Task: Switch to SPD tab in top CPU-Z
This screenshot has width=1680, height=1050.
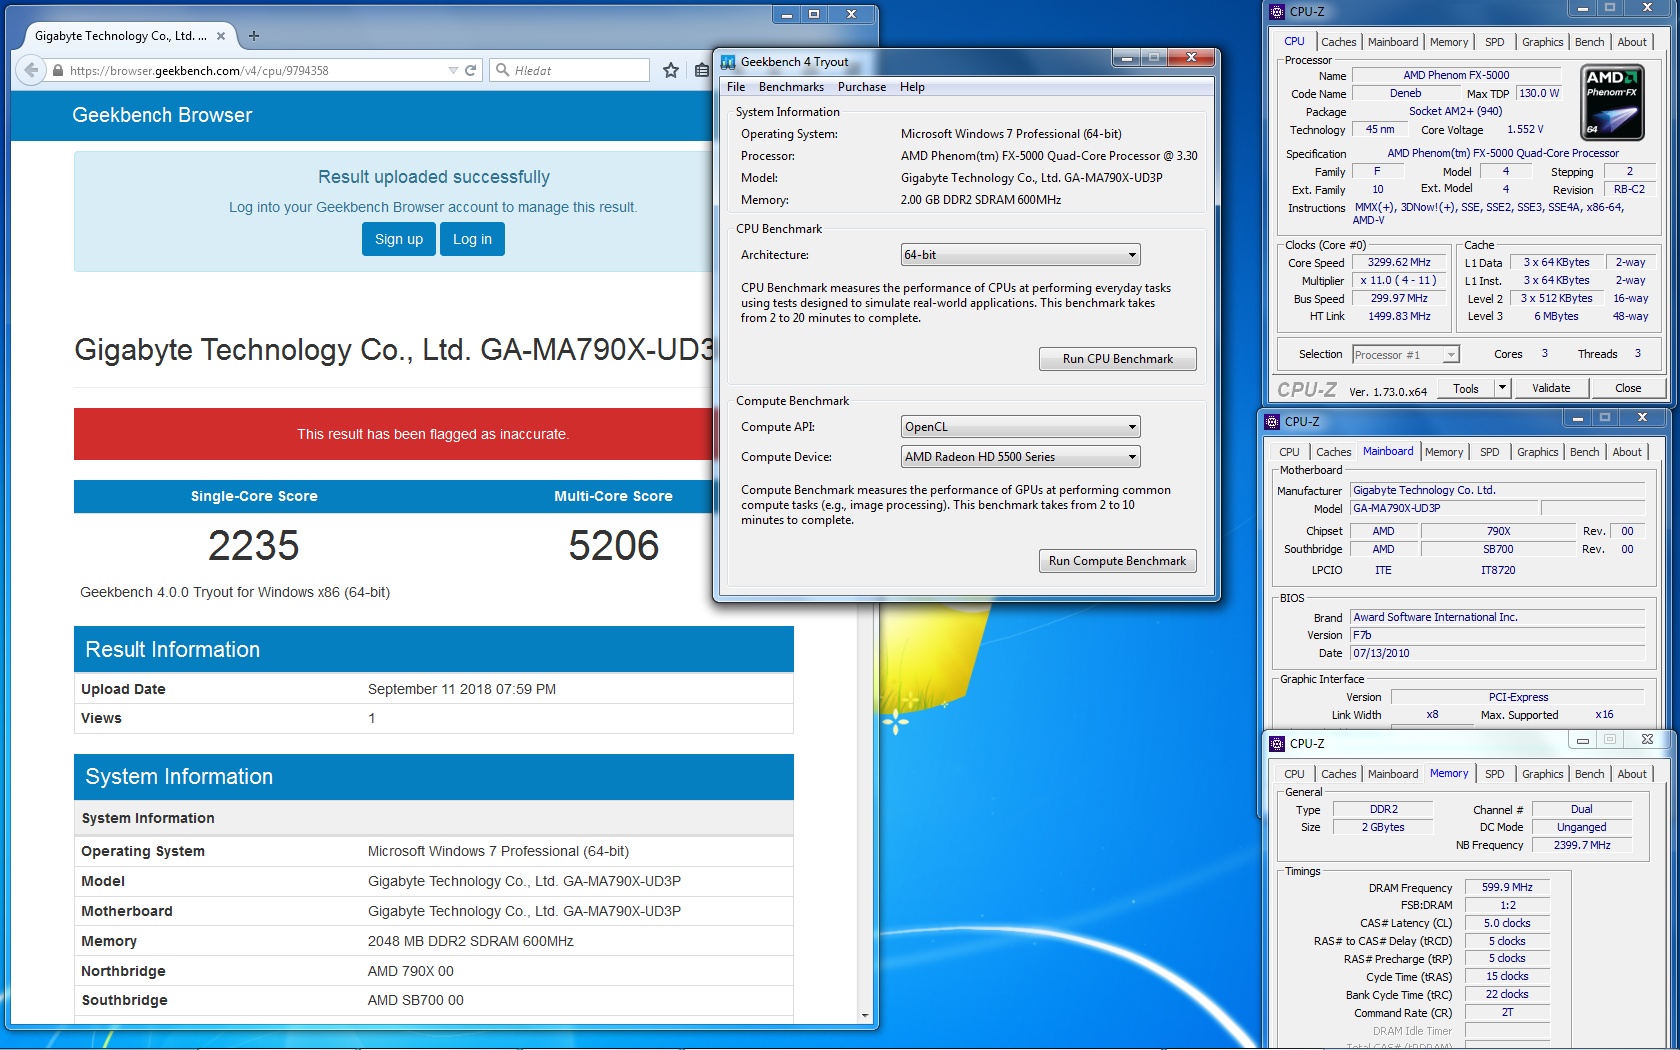Action: pyautogui.click(x=1494, y=42)
